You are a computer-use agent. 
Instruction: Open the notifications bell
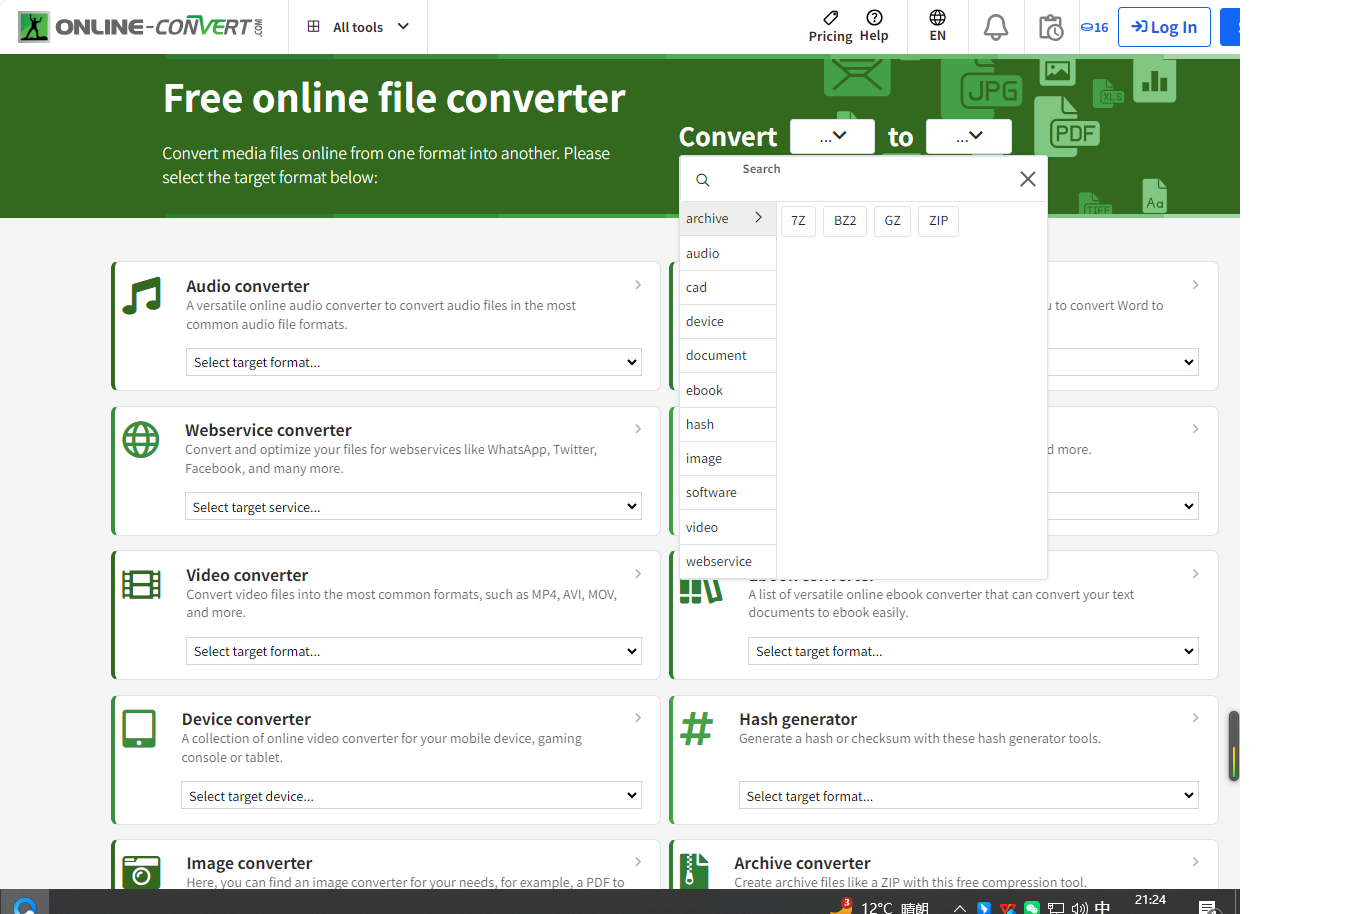(x=995, y=27)
